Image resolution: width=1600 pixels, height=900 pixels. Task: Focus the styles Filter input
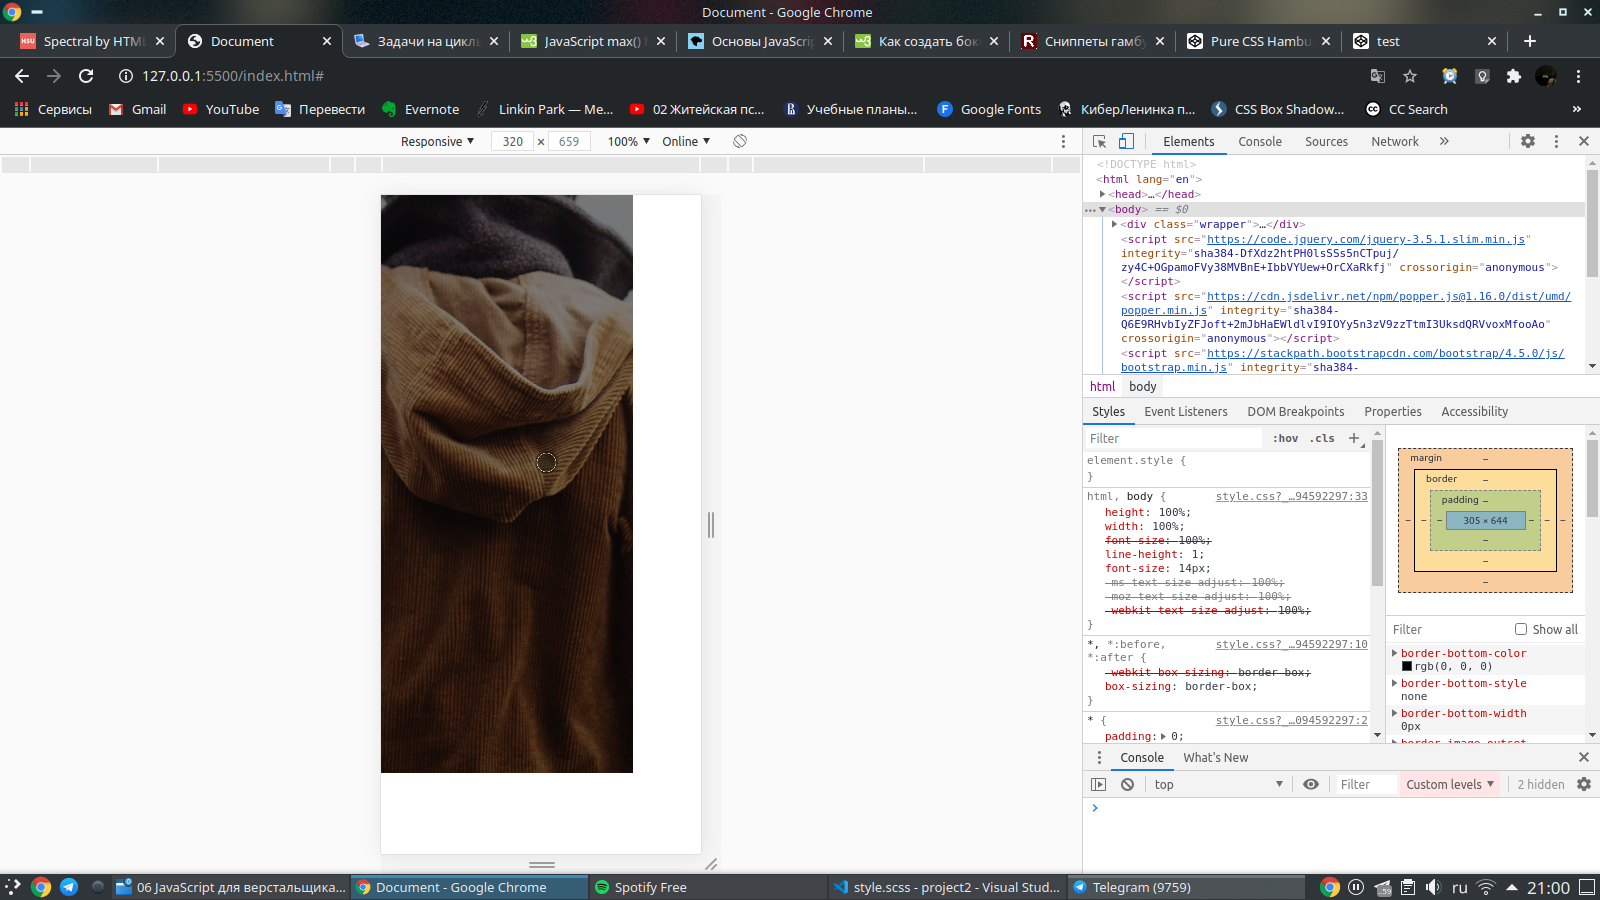point(1172,438)
